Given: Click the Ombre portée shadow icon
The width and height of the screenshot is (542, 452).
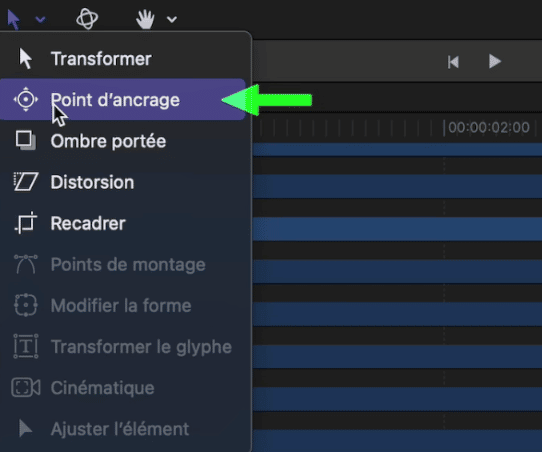Looking at the screenshot, I should (x=26, y=140).
